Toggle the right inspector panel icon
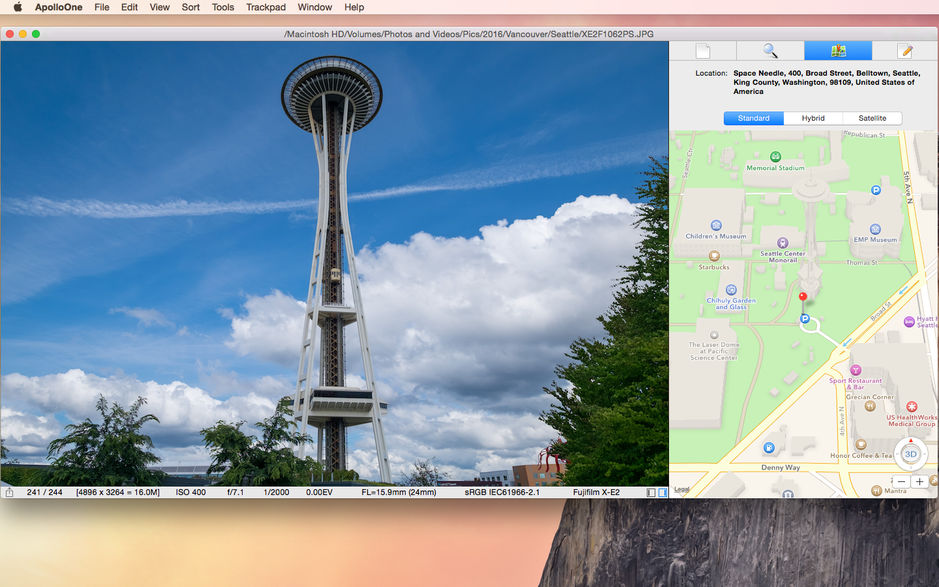Viewport: 939px width, 587px height. [662, 492]
